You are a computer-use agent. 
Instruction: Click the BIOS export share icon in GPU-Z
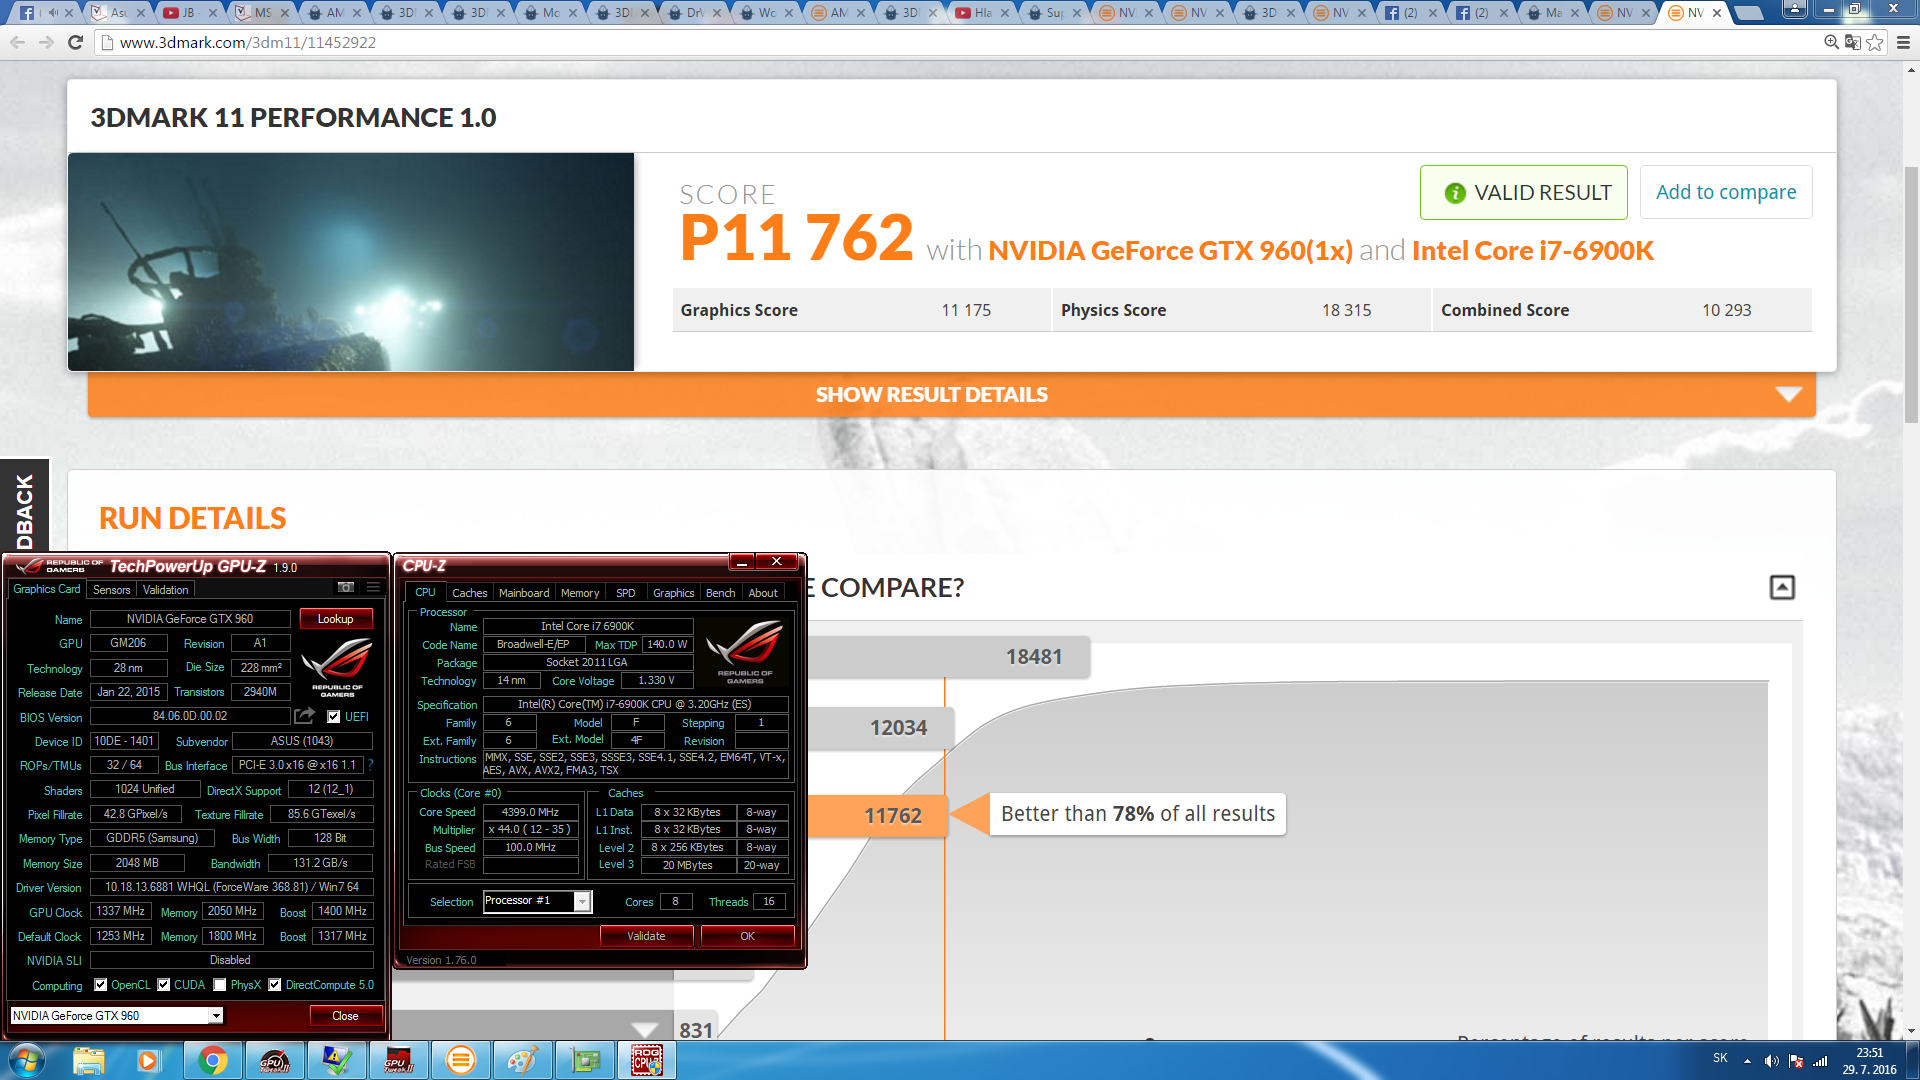coord(305,716)
